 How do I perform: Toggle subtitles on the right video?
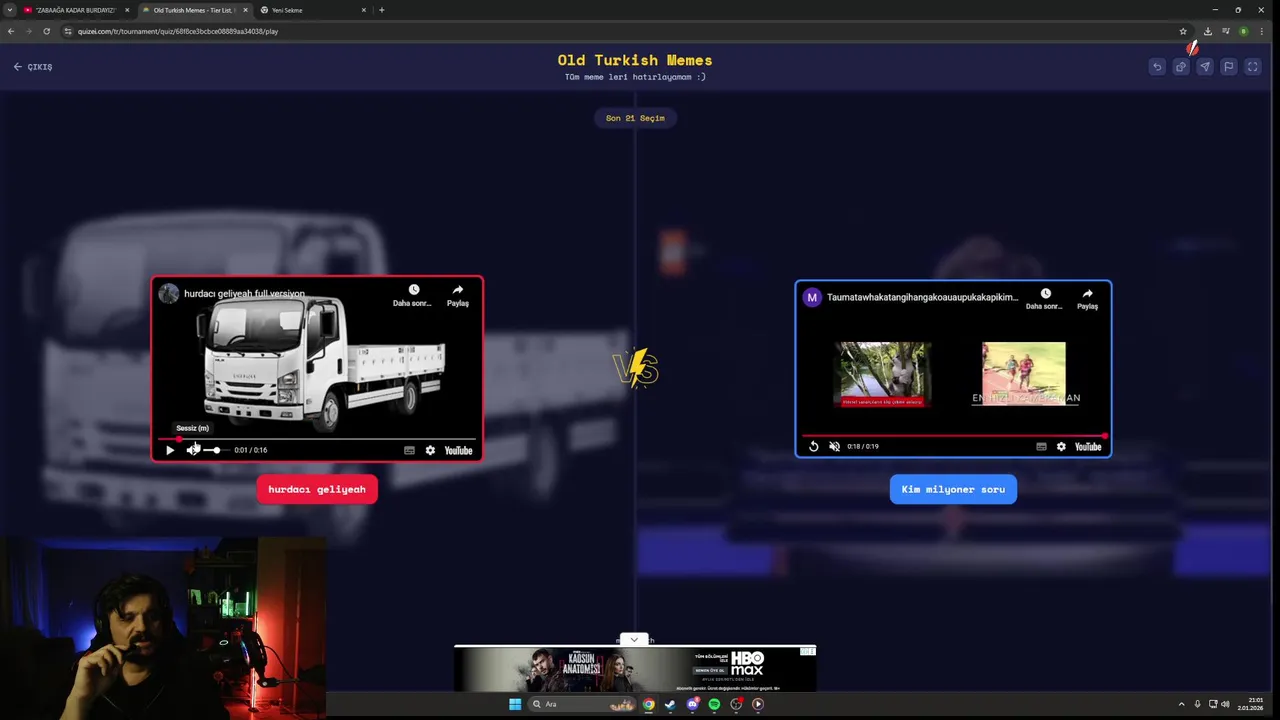pyautogui.click(x=1041, y=447)
